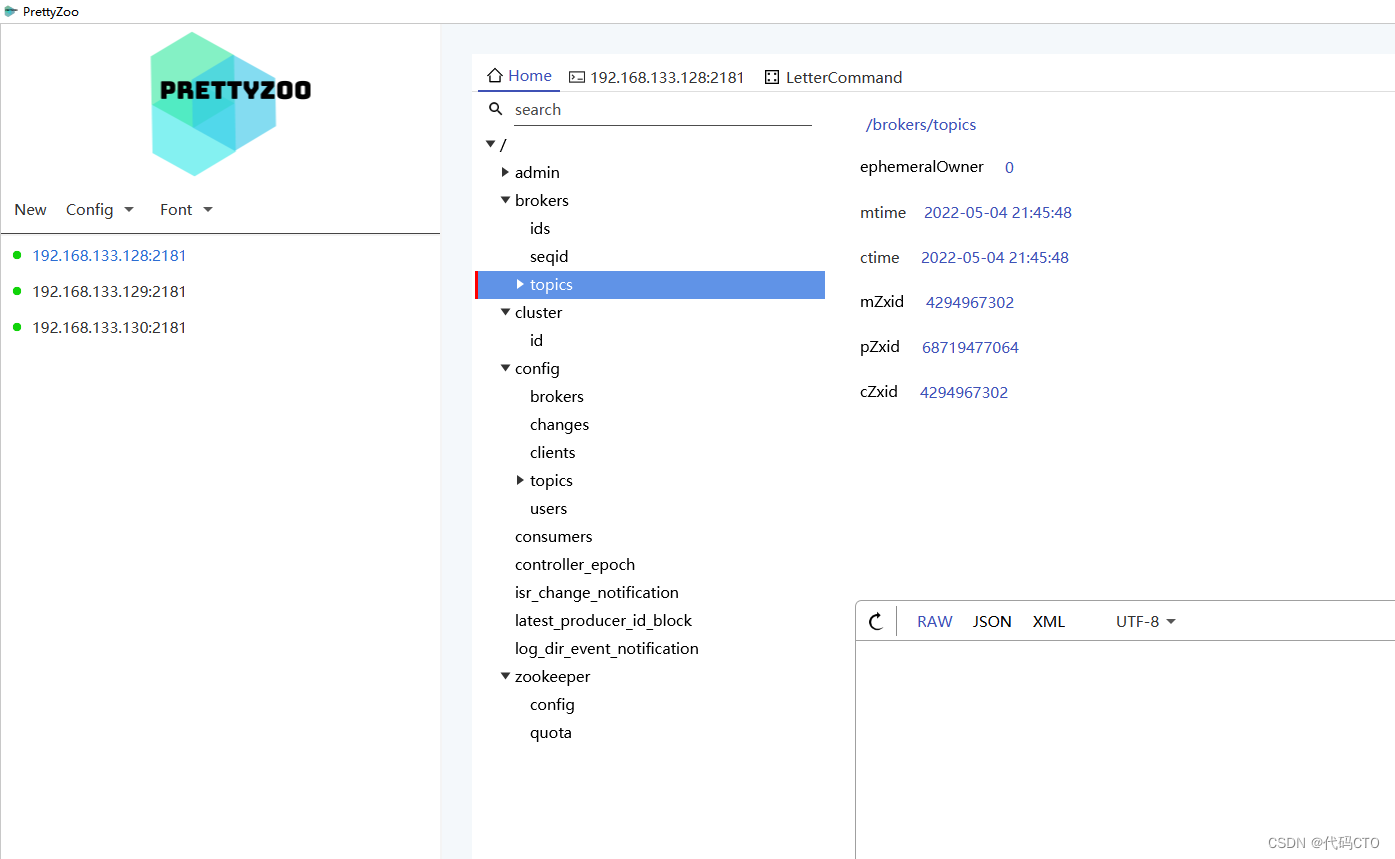1395x859 pixels.
Task: Switch to the LetterCommand tab
Action: 833,77
